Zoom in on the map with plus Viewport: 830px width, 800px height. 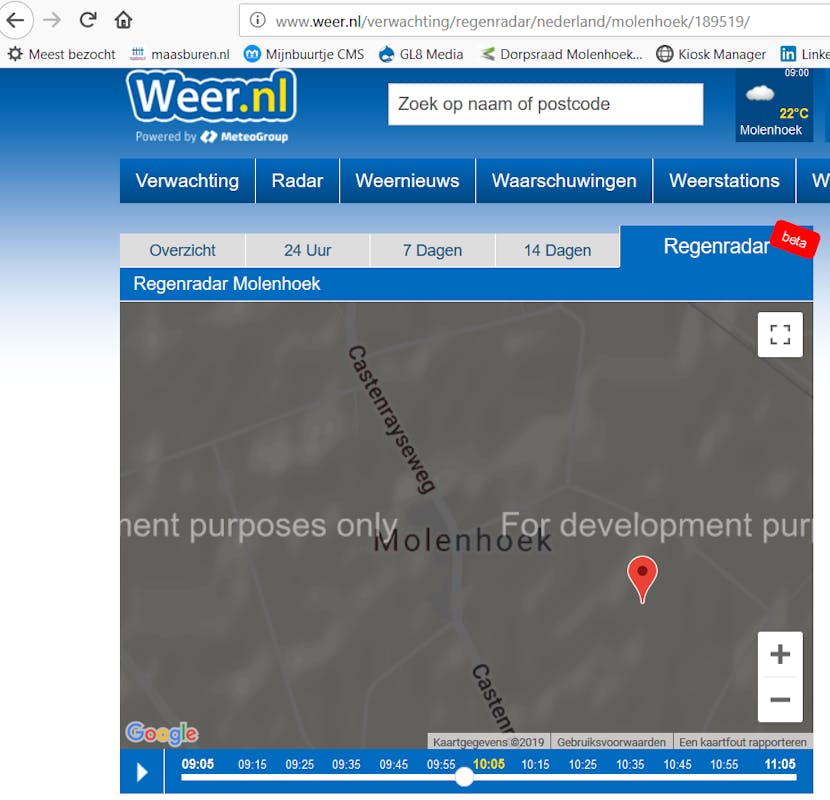780,655
